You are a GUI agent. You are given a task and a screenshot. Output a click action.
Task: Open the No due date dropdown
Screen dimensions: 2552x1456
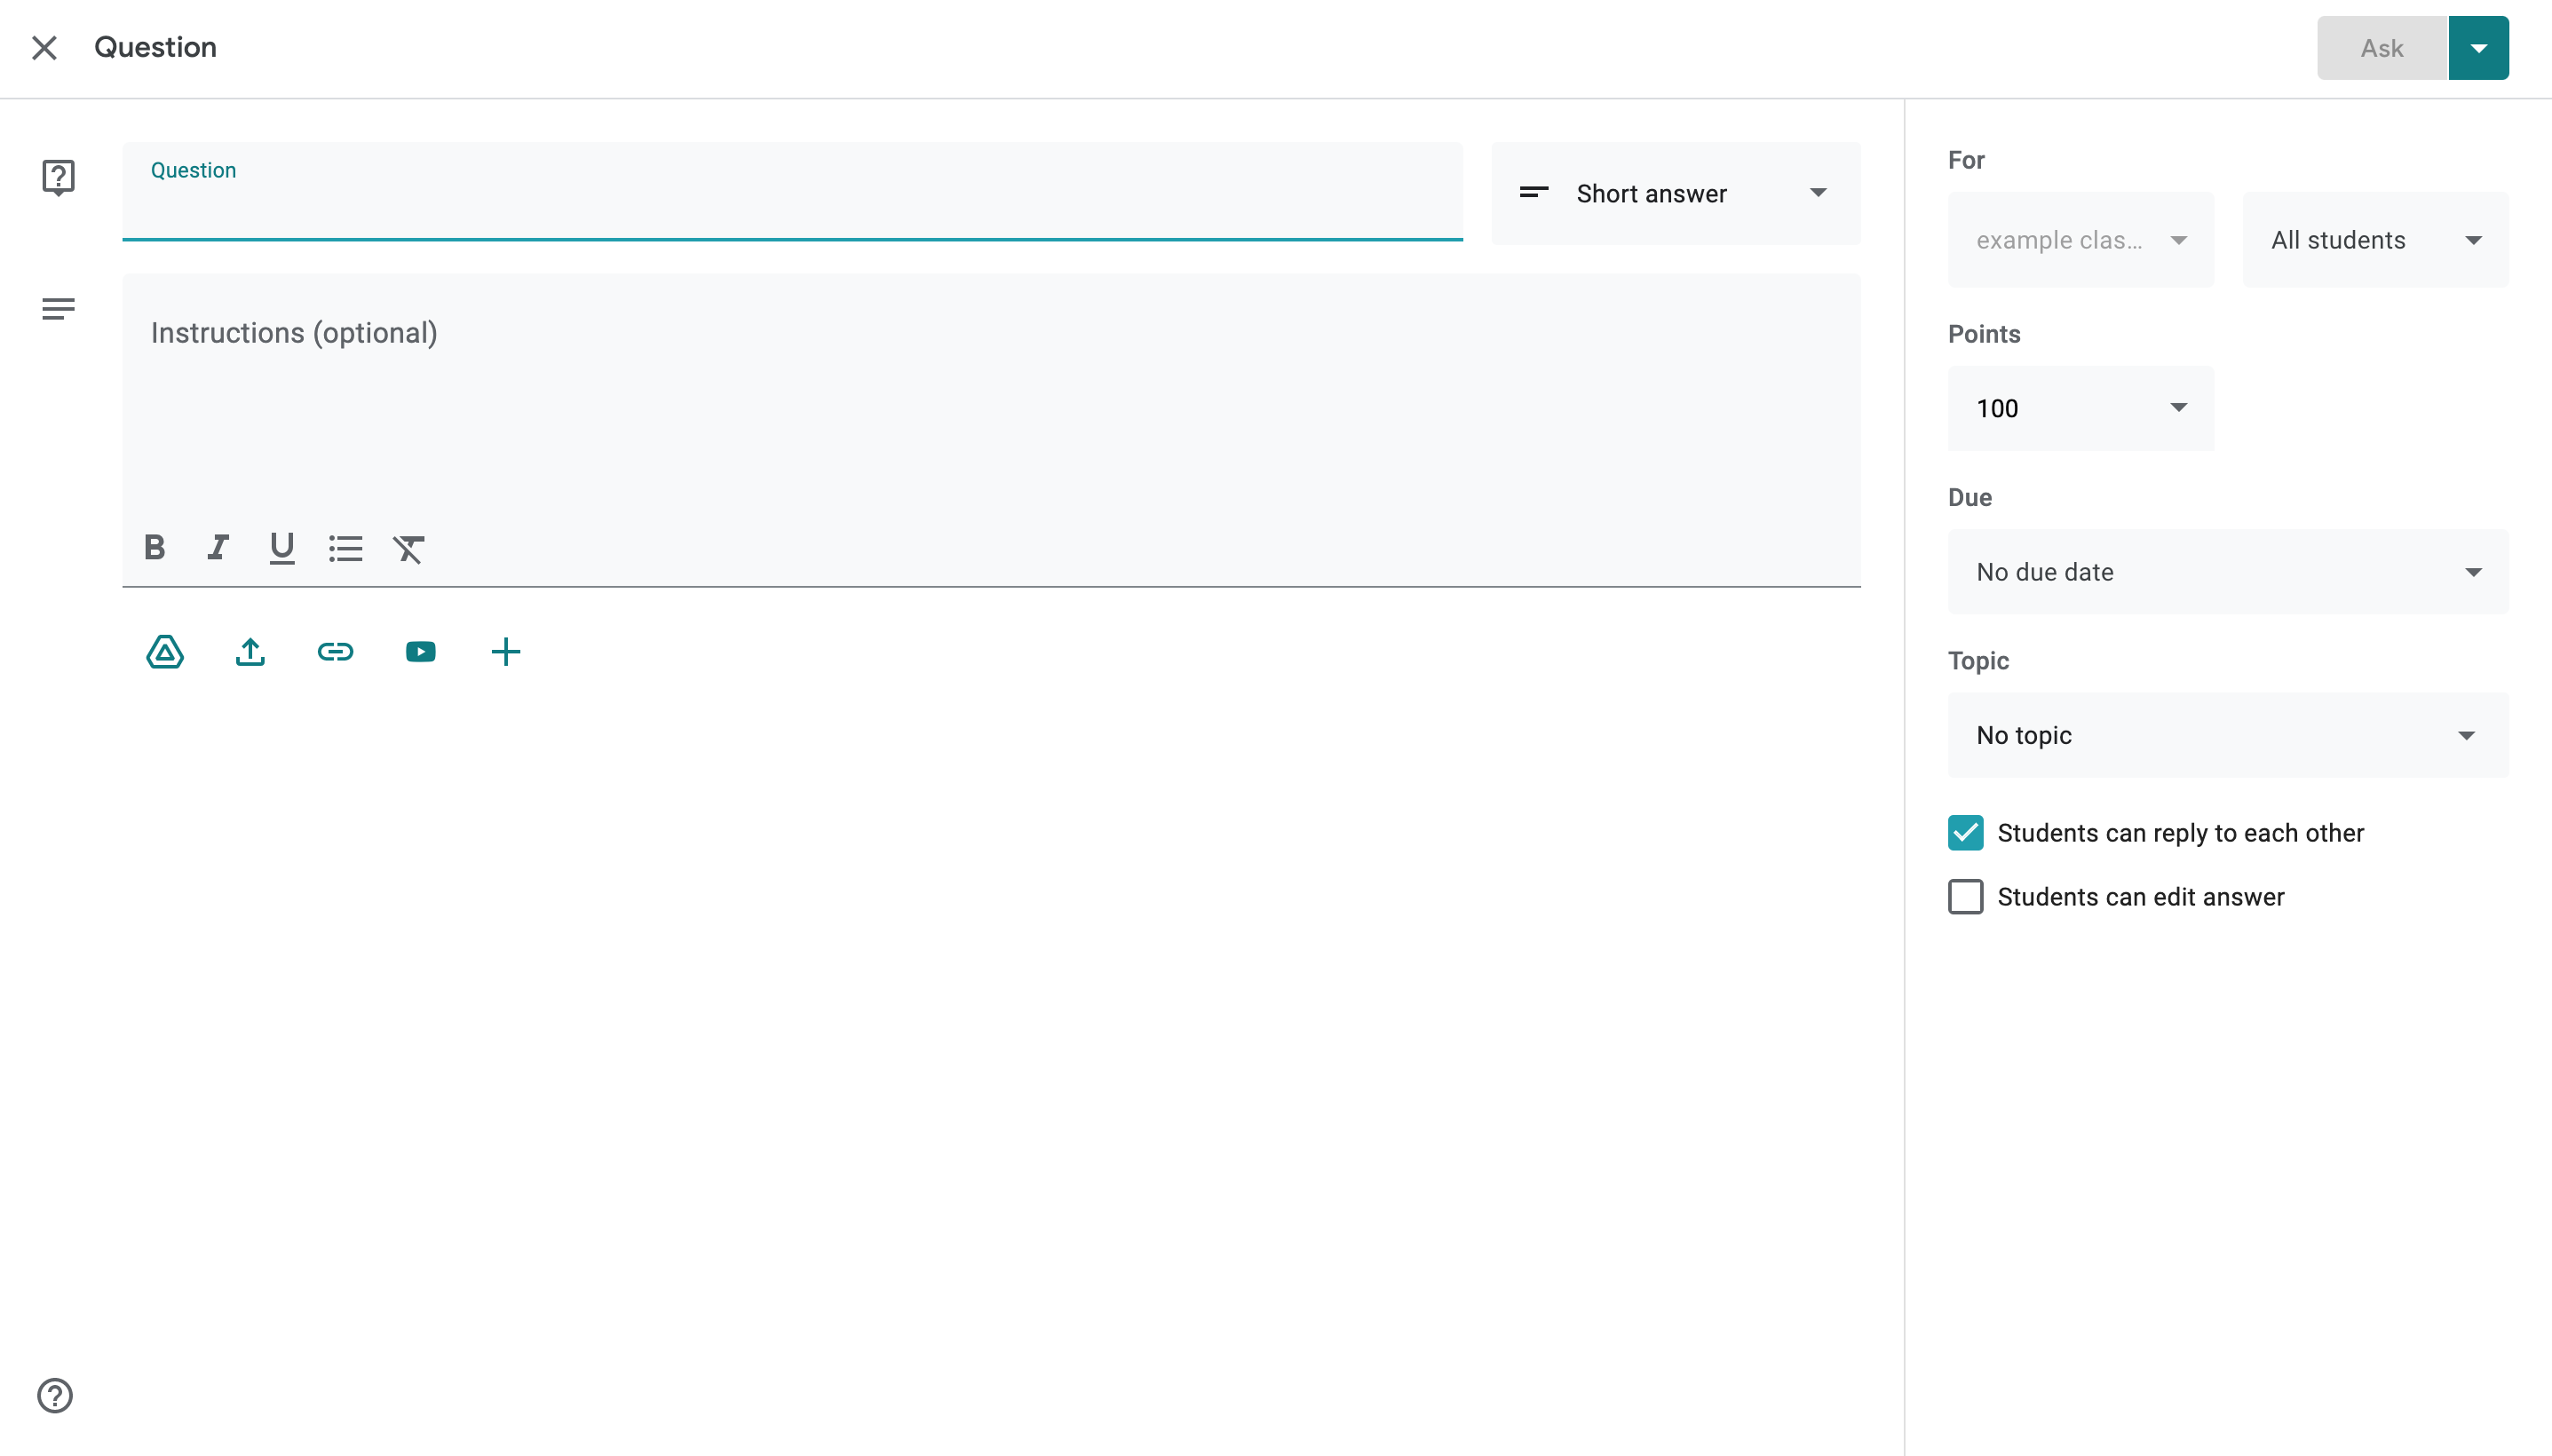(x=2227, y=572)
